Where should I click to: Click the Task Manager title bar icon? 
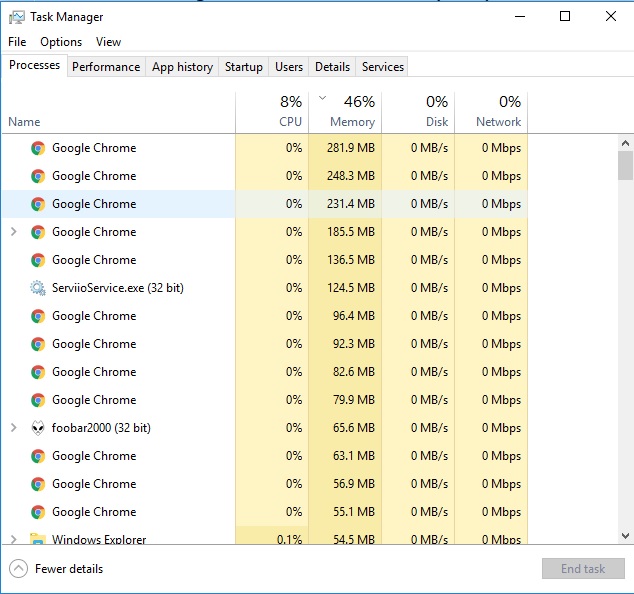click(16, 17)
